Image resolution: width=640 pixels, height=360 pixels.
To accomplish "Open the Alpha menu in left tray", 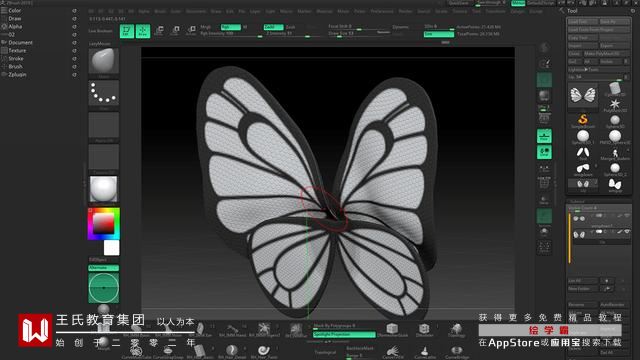I will pyautogui.click(x=16, y=27).
